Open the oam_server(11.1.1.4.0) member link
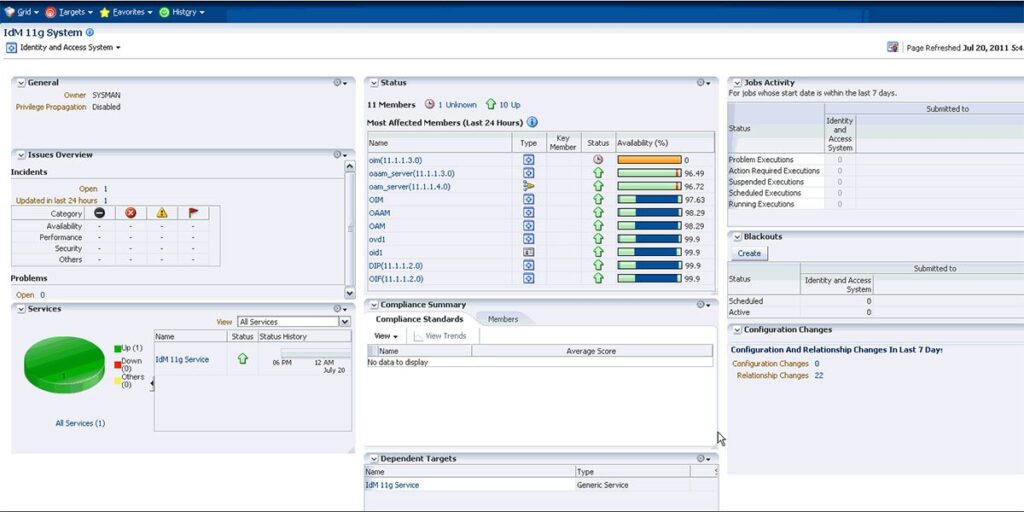This screenshot has width=1024, height=512. click(x=409, y=187)
